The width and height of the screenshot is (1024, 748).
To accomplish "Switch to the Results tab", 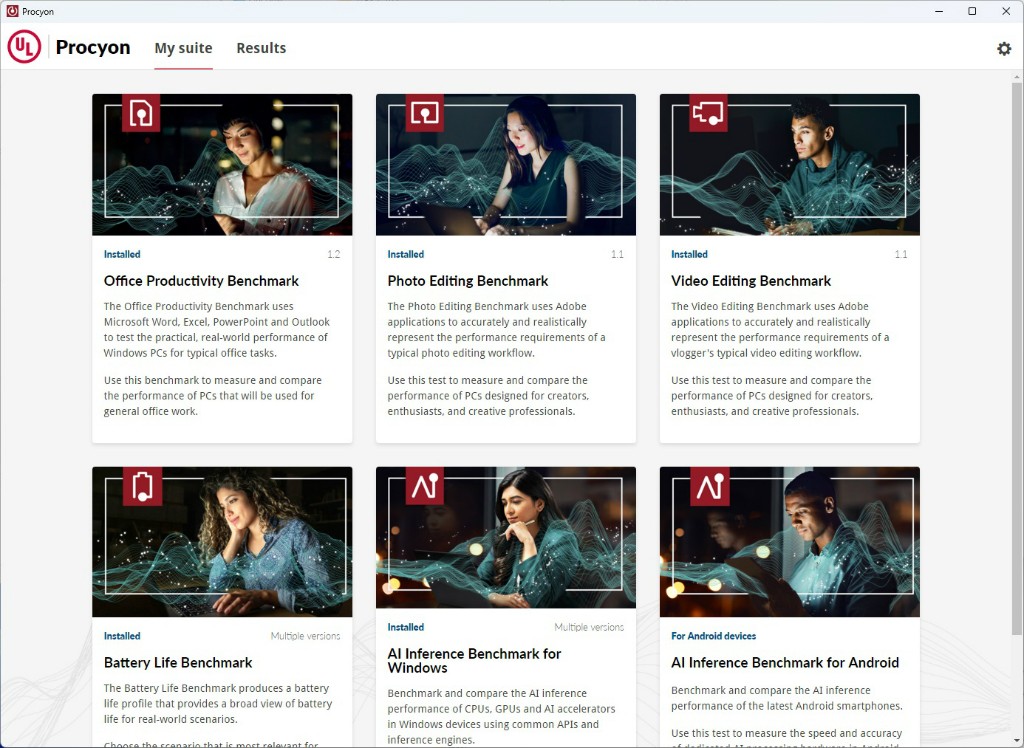I will tap(261, 48).
